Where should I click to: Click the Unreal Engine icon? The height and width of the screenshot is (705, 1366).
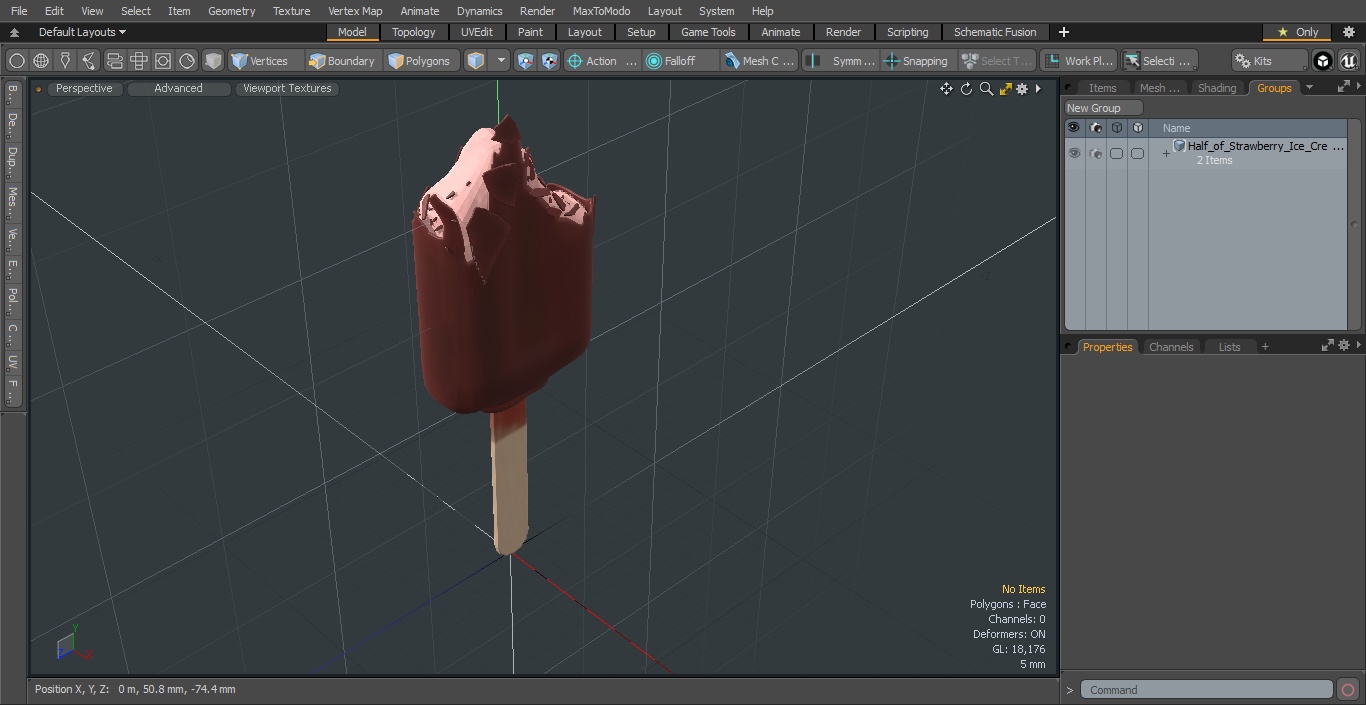1348,61
